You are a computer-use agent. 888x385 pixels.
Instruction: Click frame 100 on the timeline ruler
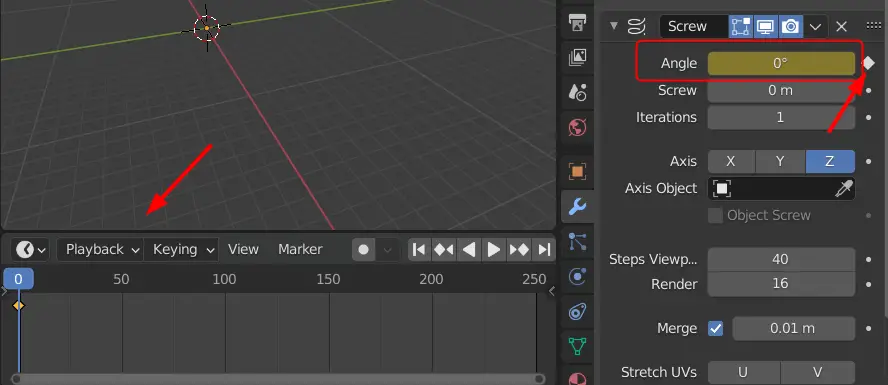point(224,279)
